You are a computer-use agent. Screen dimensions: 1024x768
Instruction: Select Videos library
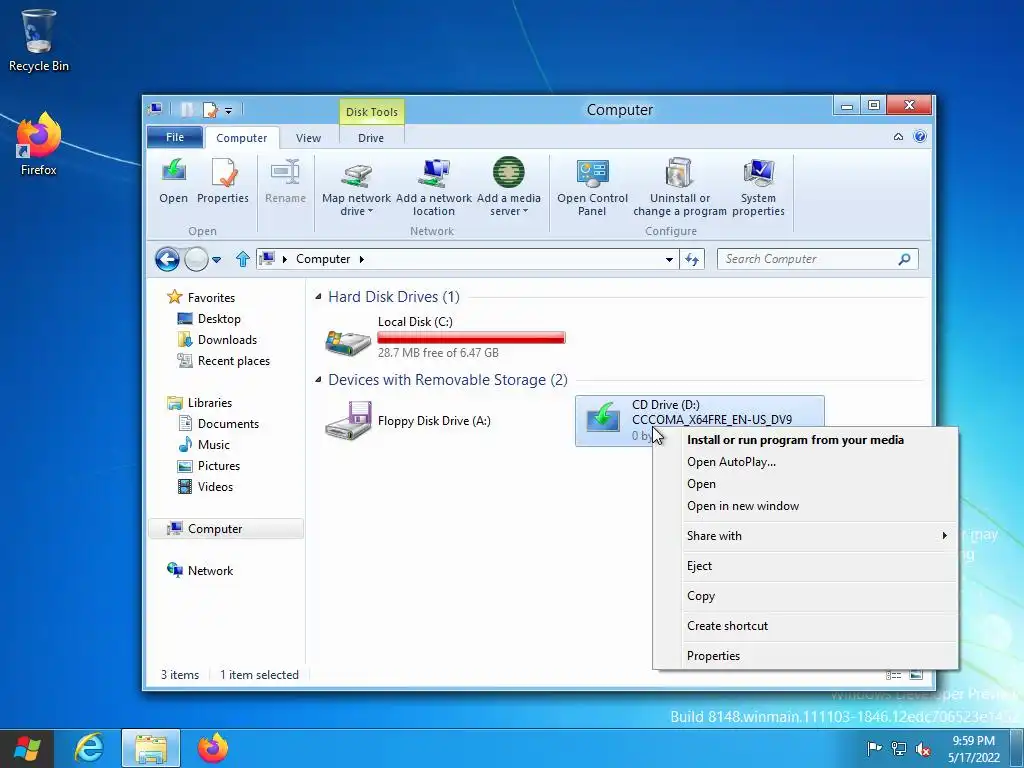tap(205, 487)
